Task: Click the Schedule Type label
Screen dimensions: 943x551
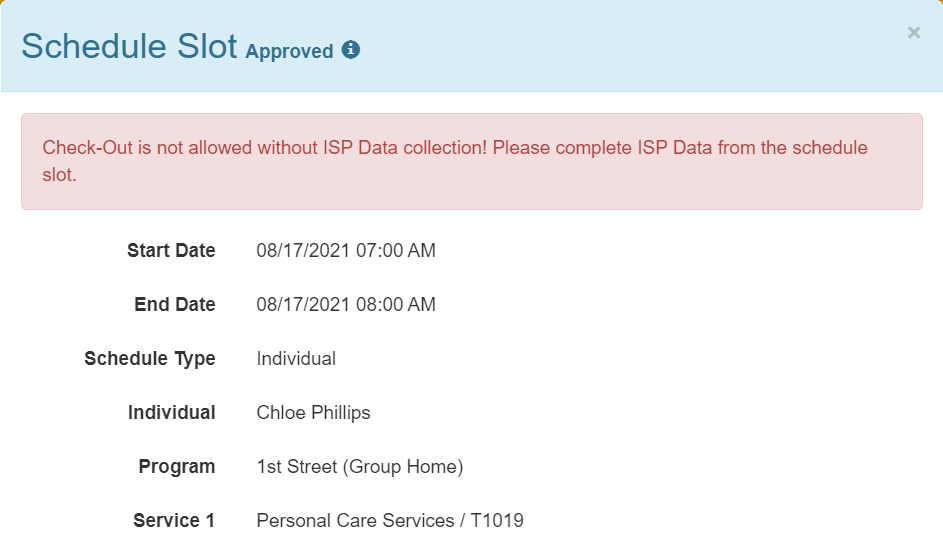Action: pos(150,359)
